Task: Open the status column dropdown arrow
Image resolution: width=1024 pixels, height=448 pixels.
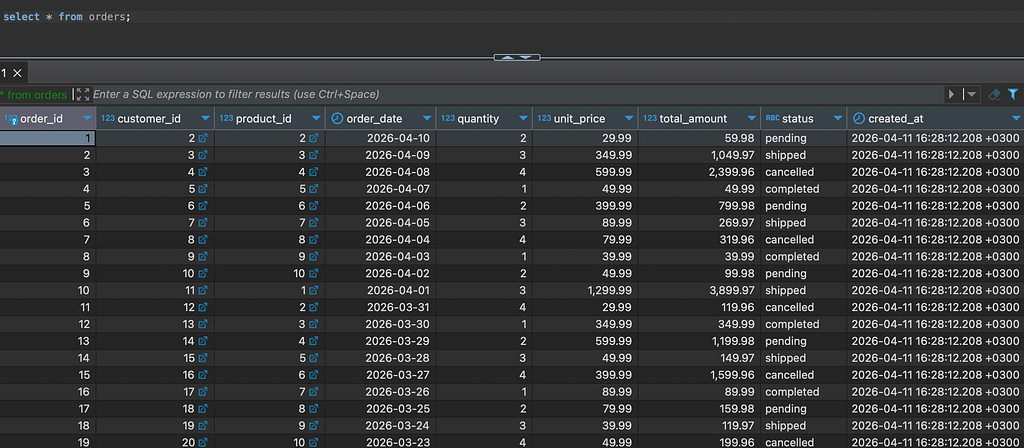Action: pos(838,119)
